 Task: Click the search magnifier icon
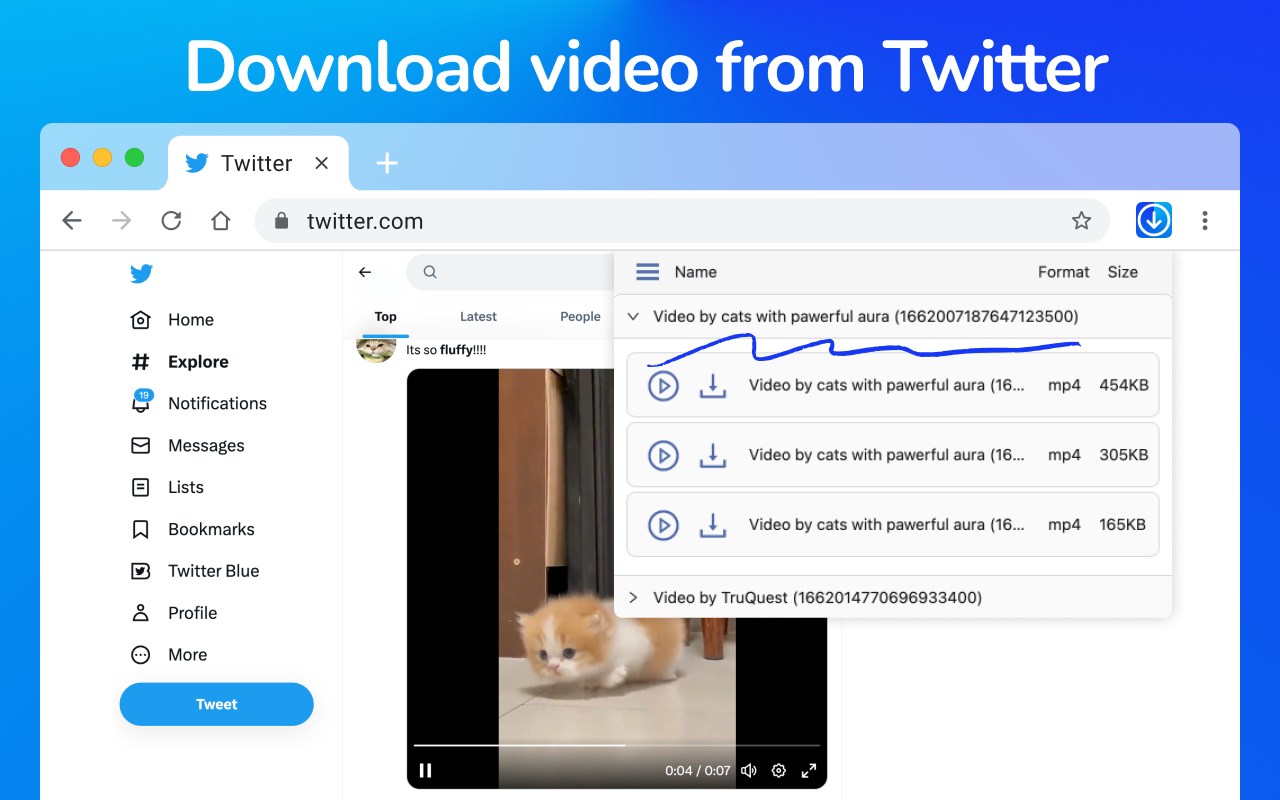click(430, 272)
